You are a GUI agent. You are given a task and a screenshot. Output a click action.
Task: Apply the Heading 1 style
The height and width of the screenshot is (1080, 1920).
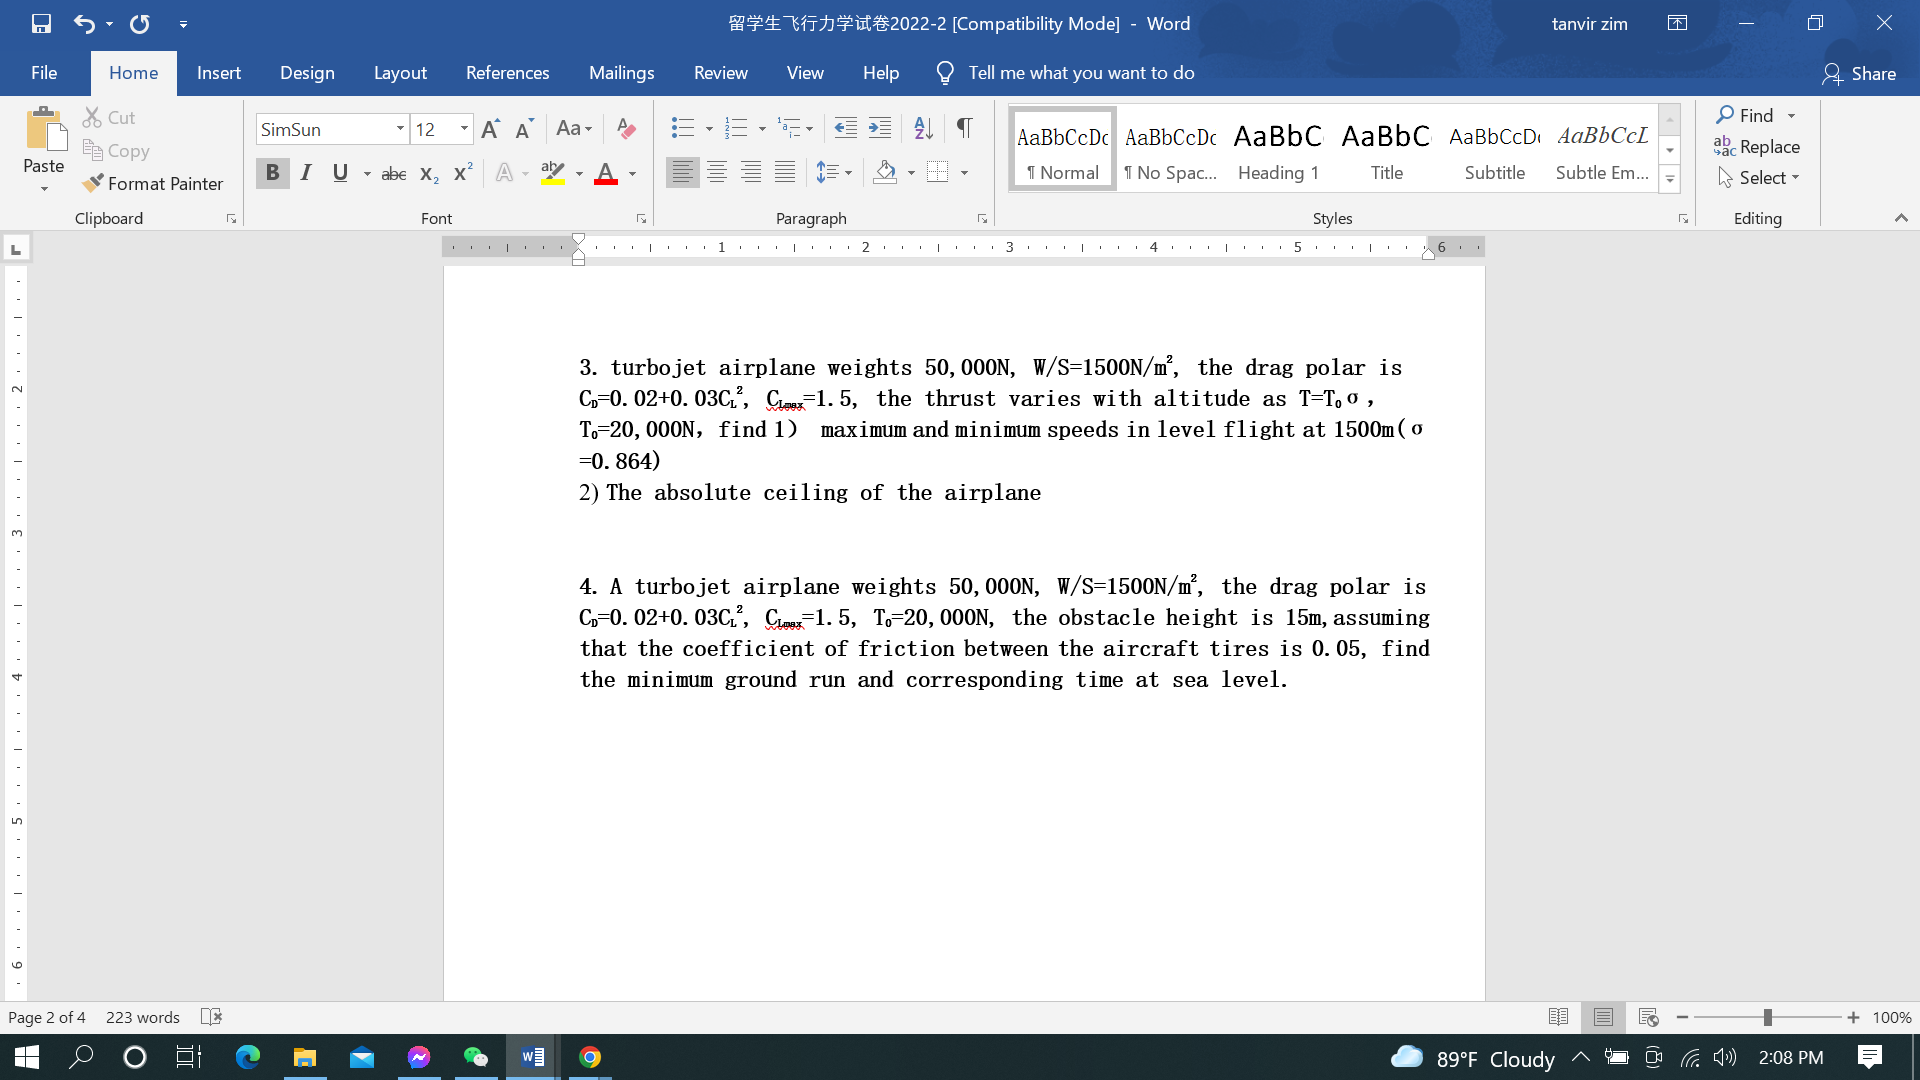(1277, 148)
